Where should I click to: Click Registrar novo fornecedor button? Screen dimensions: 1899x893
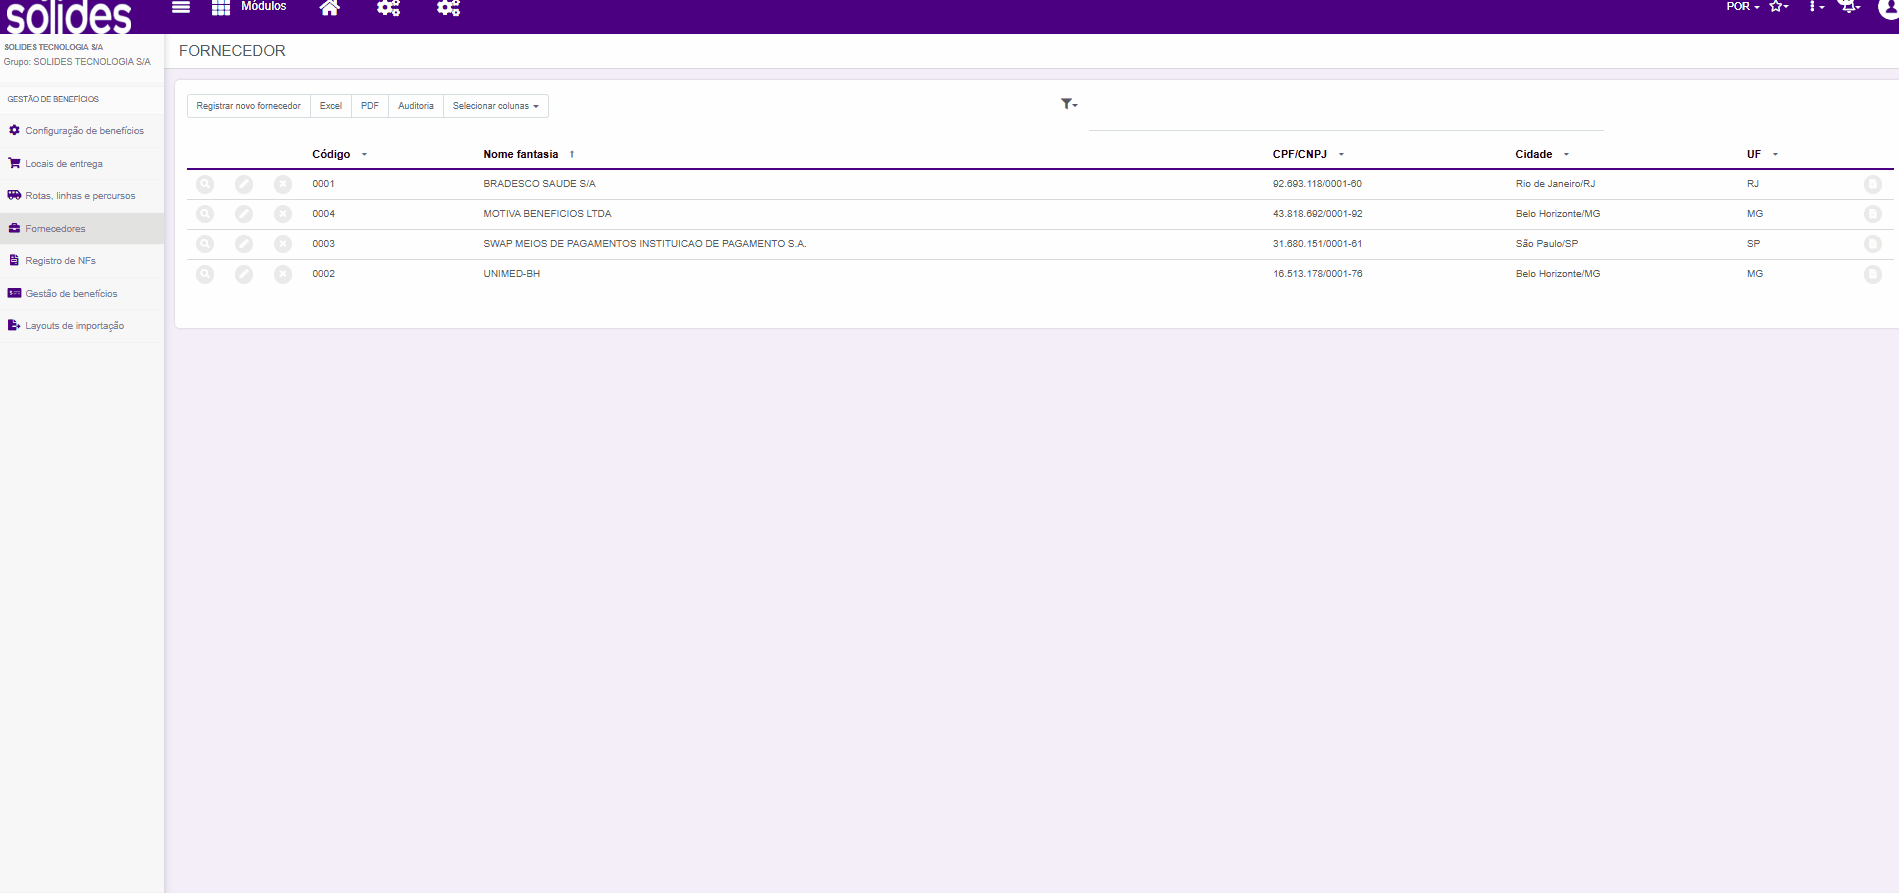(248, 106)
